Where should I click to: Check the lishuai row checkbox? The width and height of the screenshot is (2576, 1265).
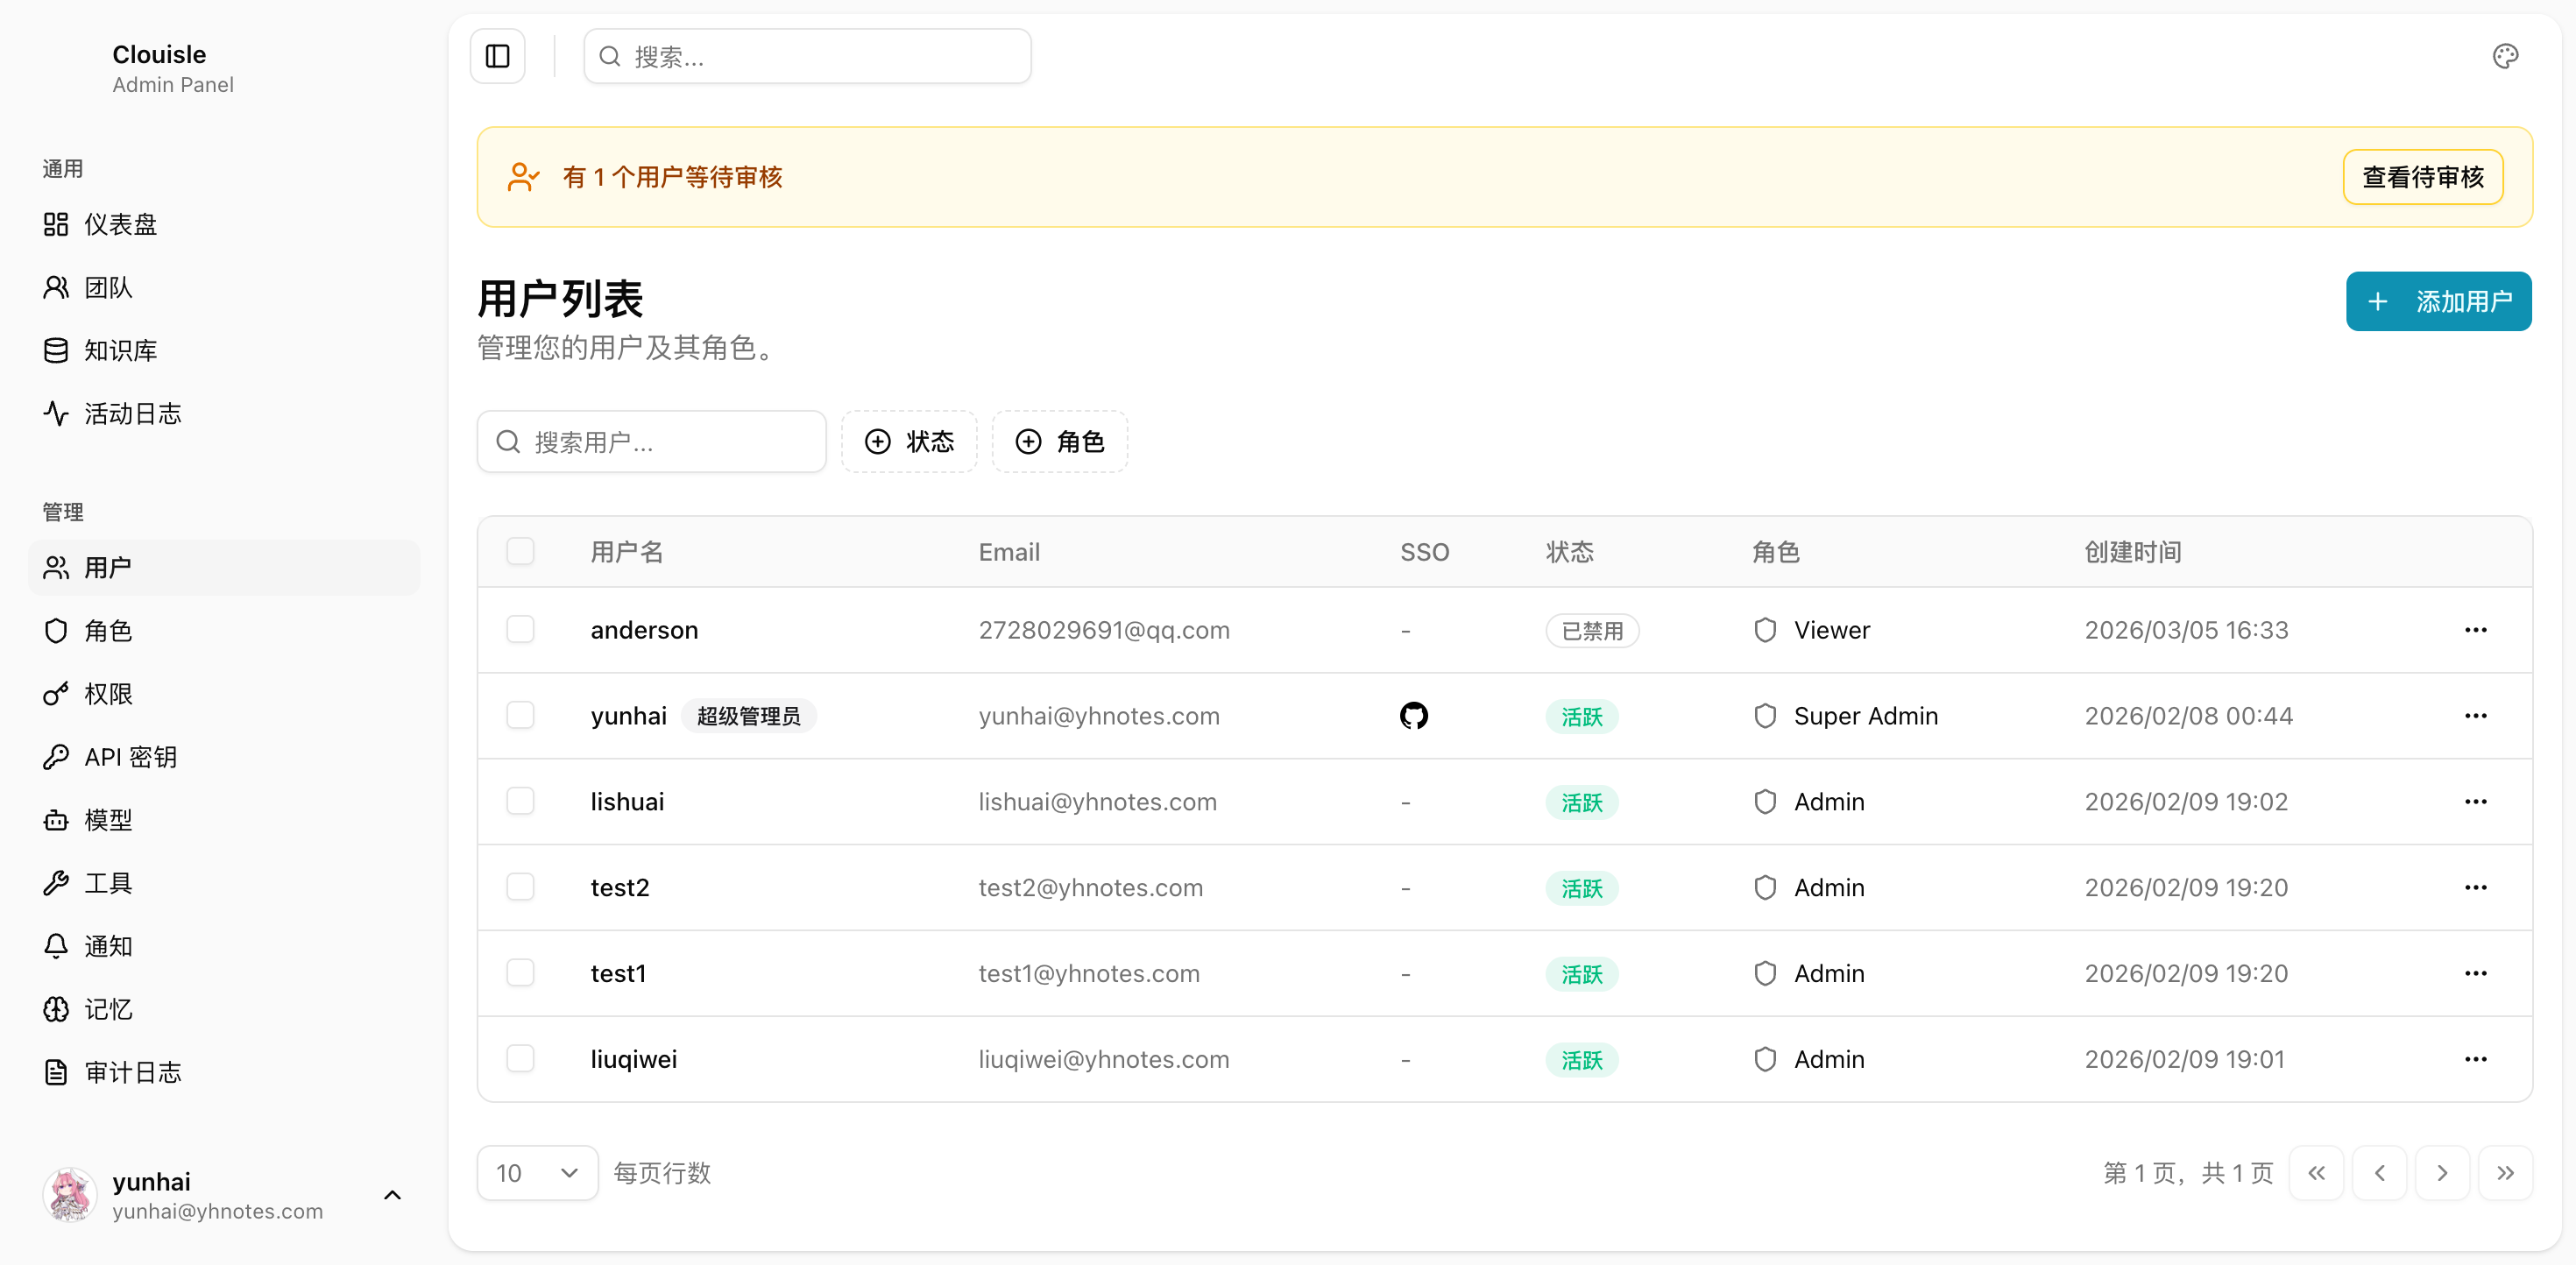tap(520, 802)
